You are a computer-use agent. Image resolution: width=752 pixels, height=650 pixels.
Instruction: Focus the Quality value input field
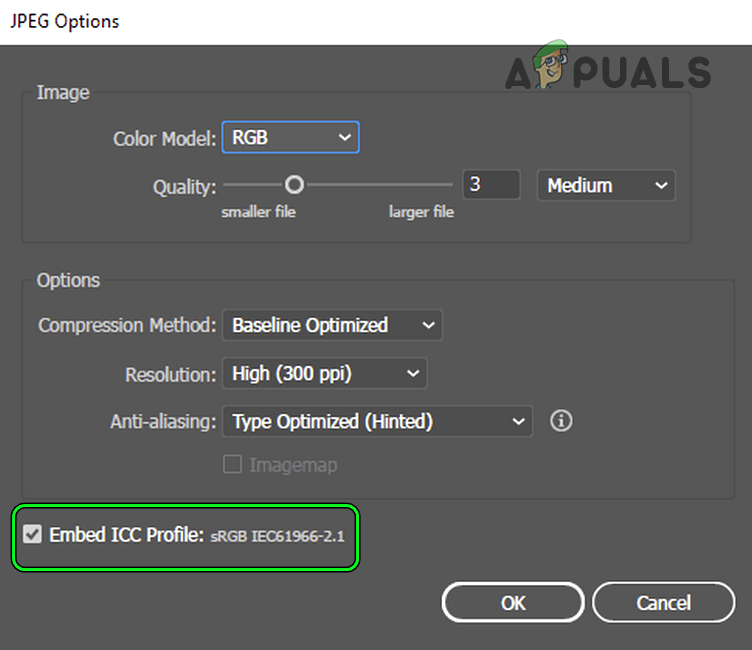click(x=490, y=185)
